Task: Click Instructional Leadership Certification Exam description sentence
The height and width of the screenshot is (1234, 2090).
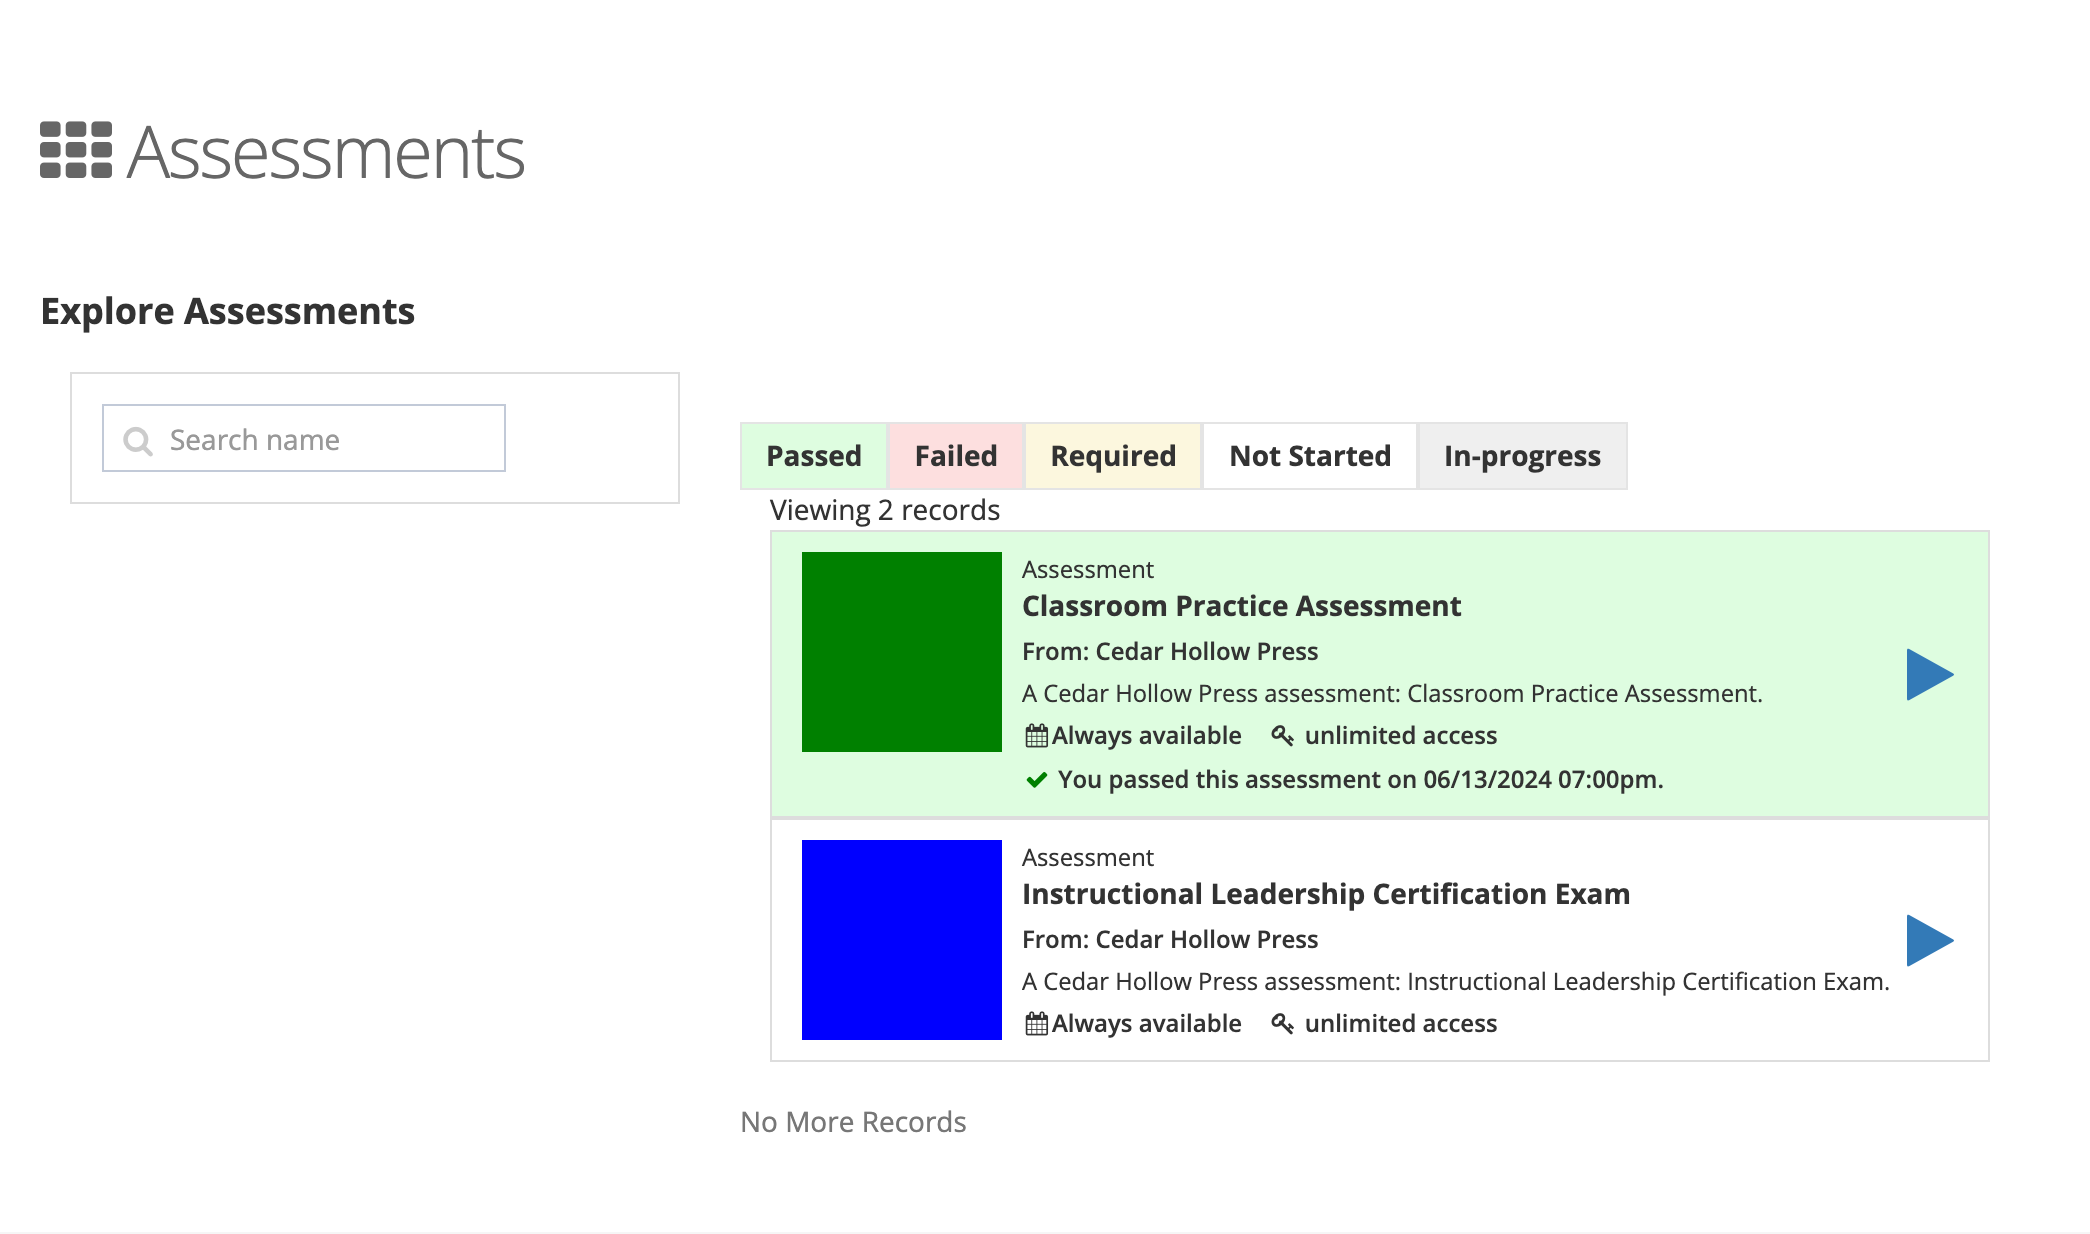Action: click(x=1456, y=982)
